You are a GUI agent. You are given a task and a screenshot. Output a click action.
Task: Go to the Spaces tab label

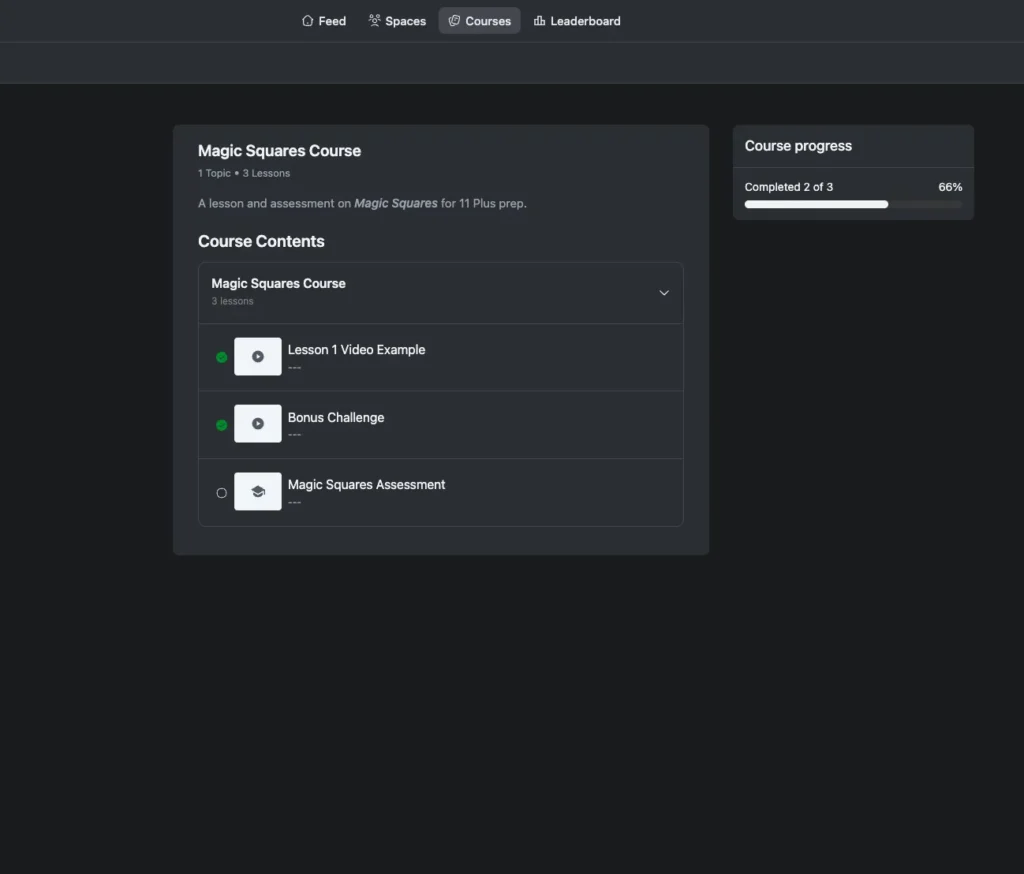tap(405, 21)
